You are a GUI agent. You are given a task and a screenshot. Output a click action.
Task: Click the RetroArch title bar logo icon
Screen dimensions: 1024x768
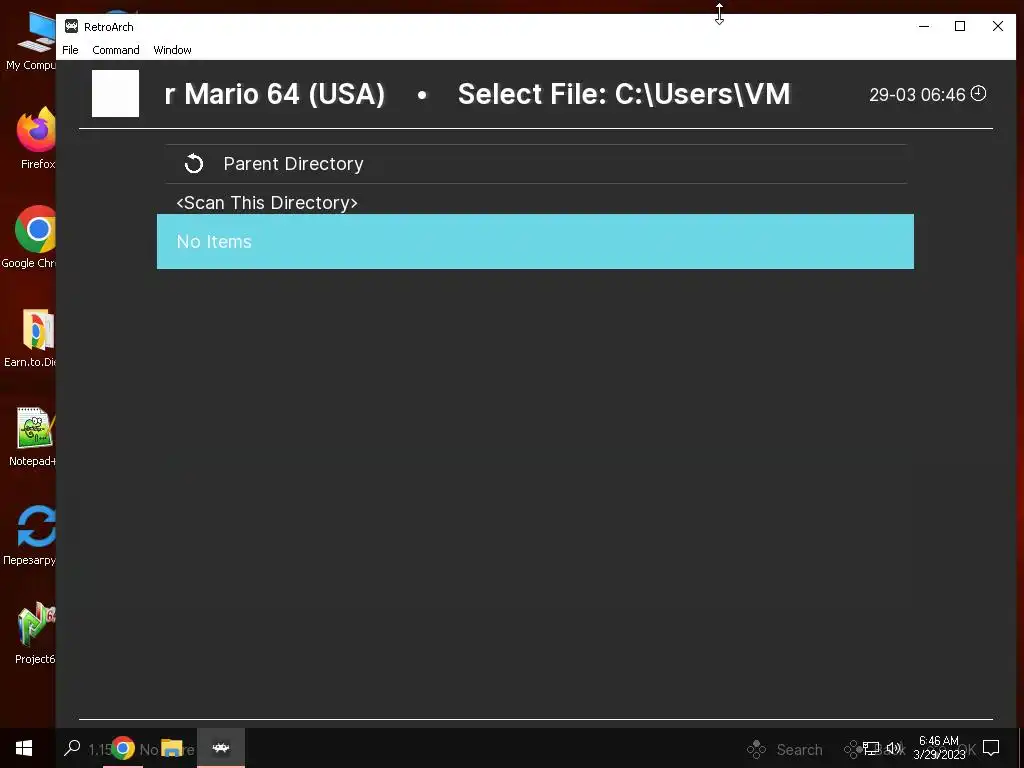point(71,26)
